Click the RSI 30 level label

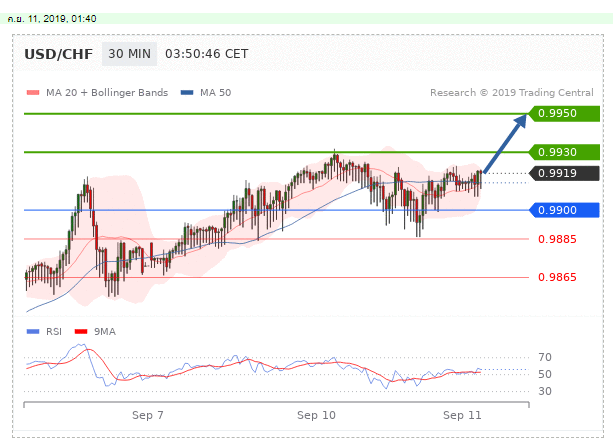(545, 391)
